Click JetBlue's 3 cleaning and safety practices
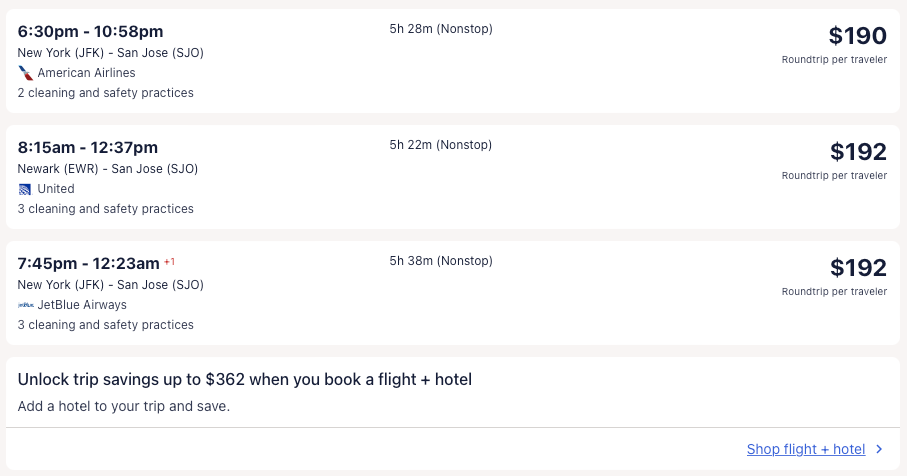Viewport: 907px width, 476px height. pyautogui.click(x=106, y=325)
